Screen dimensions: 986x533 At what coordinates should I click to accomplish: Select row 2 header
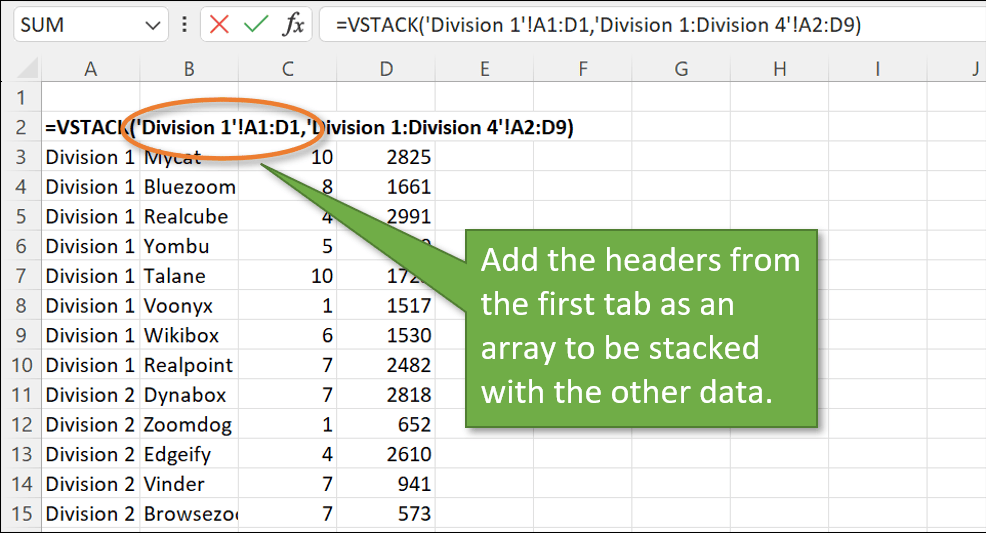point(20,127)
